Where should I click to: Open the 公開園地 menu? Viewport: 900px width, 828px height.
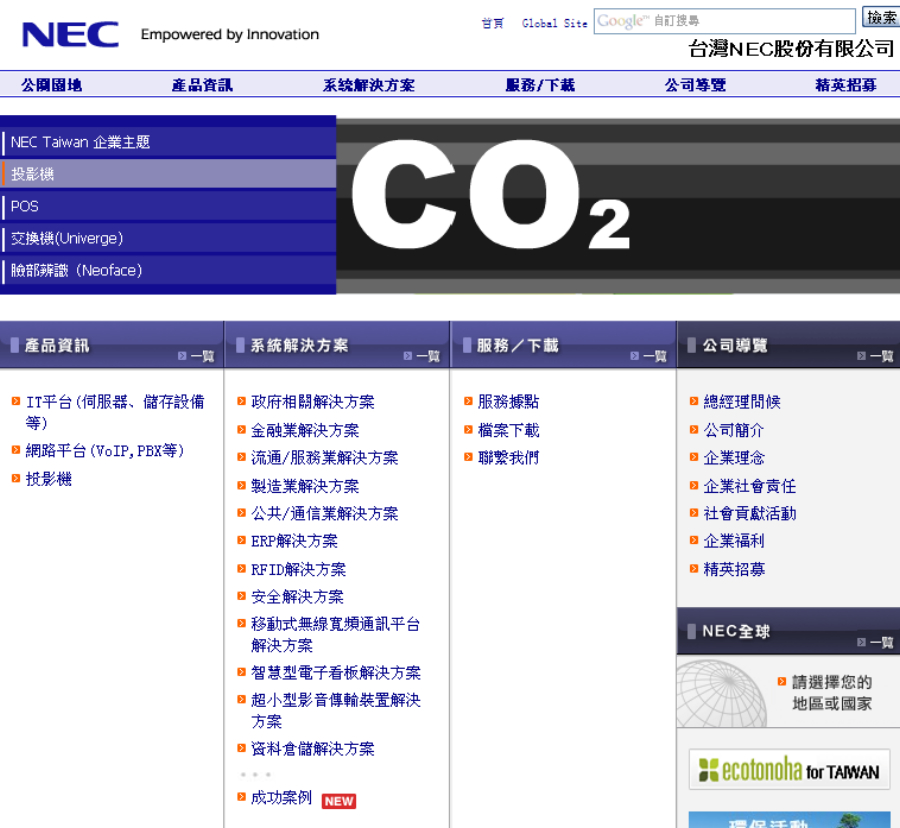click(x=52, y=85)
